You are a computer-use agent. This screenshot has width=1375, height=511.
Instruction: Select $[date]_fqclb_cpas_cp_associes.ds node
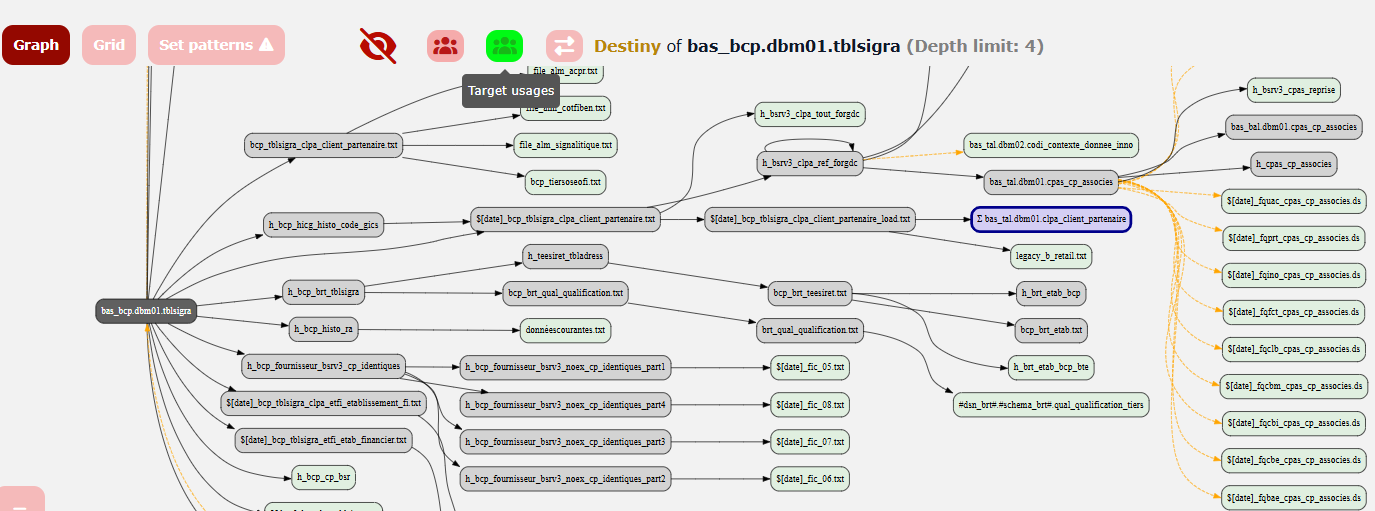coord(1294,349)
